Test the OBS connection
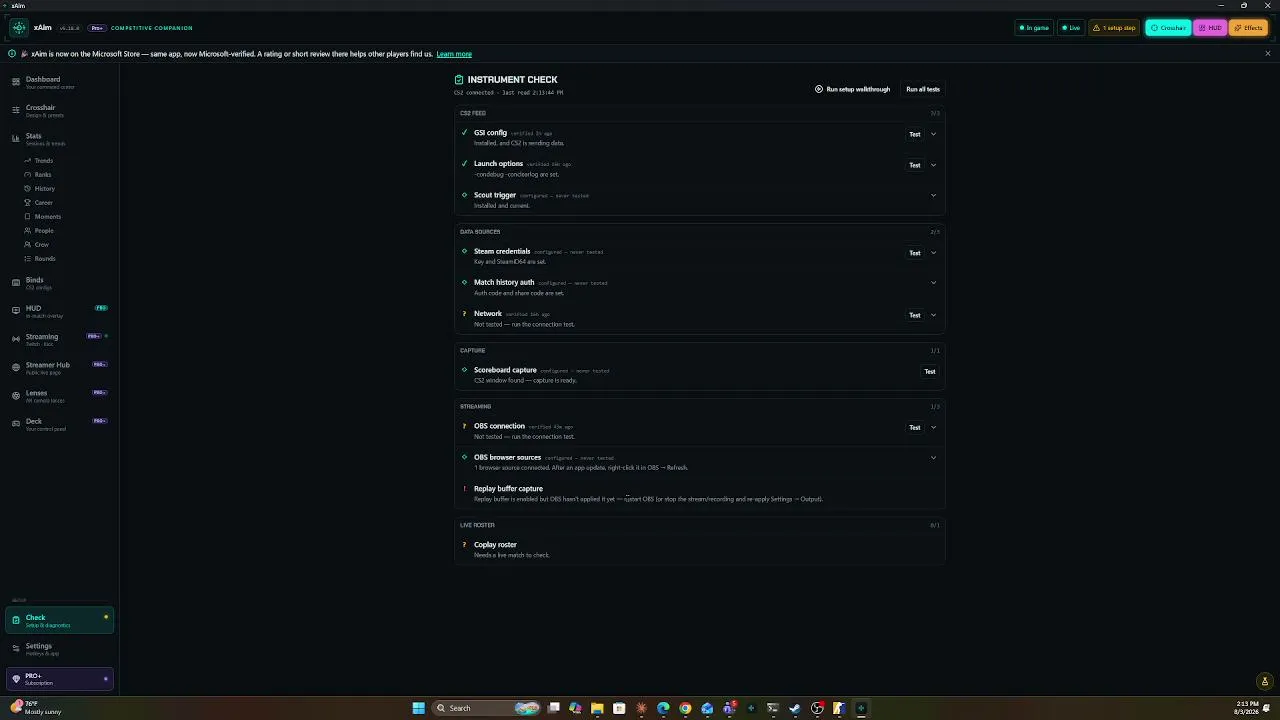Screen dimensions: 1280x720 point(914,428)
